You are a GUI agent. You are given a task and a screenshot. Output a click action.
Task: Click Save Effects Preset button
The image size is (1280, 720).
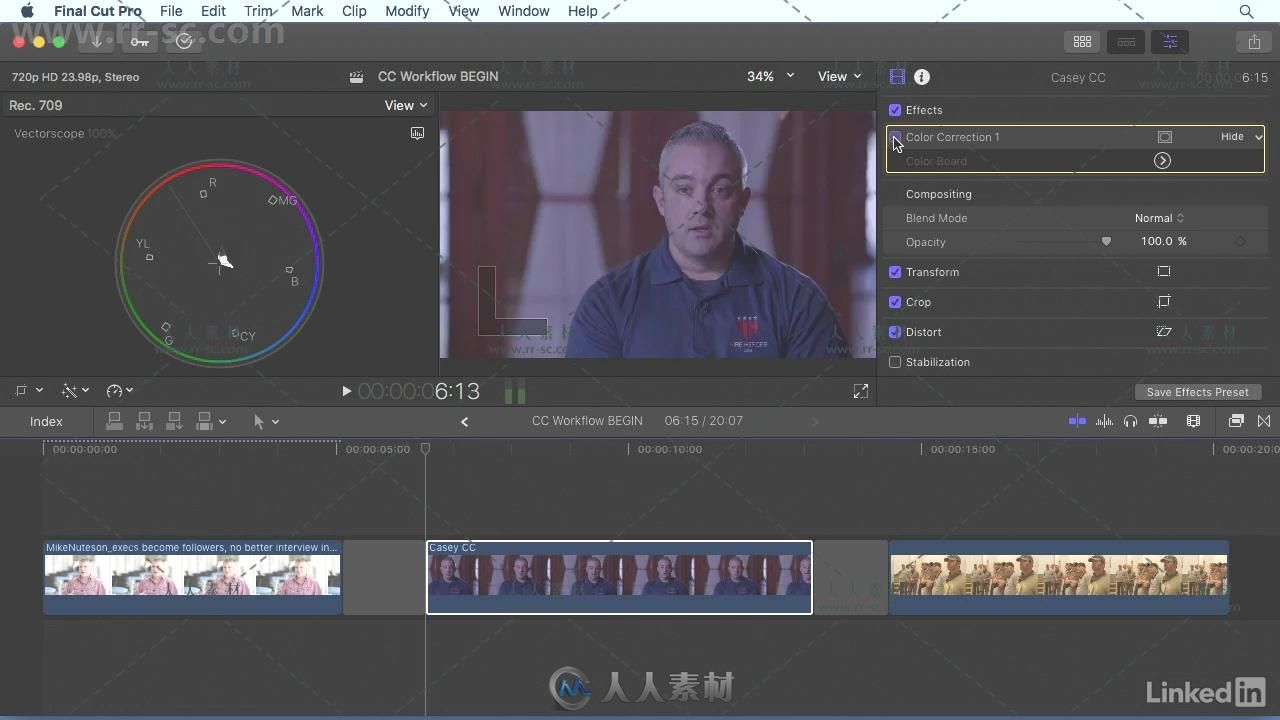pos(1197,392)
